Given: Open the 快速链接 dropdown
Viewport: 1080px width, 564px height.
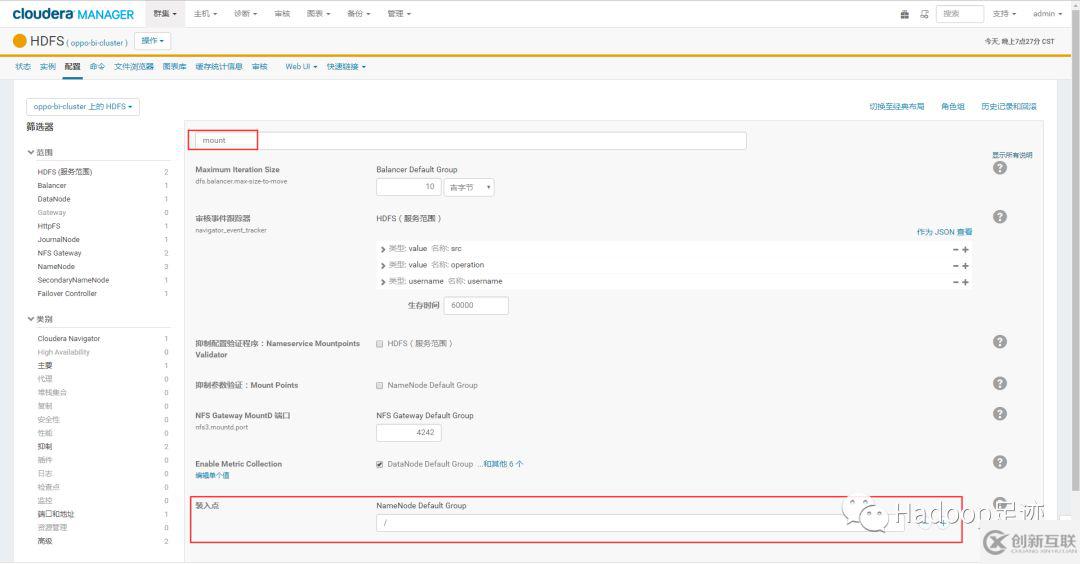Looking at the screenshot, I should [x=346, y=67].
